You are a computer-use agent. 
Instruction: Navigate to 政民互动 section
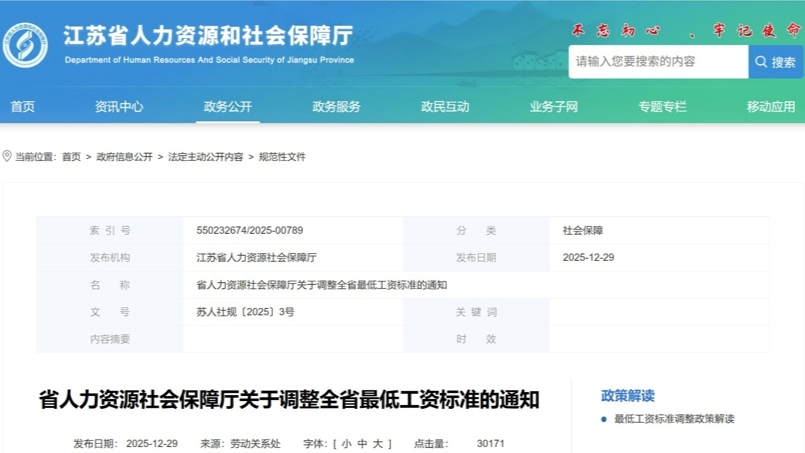445,107
